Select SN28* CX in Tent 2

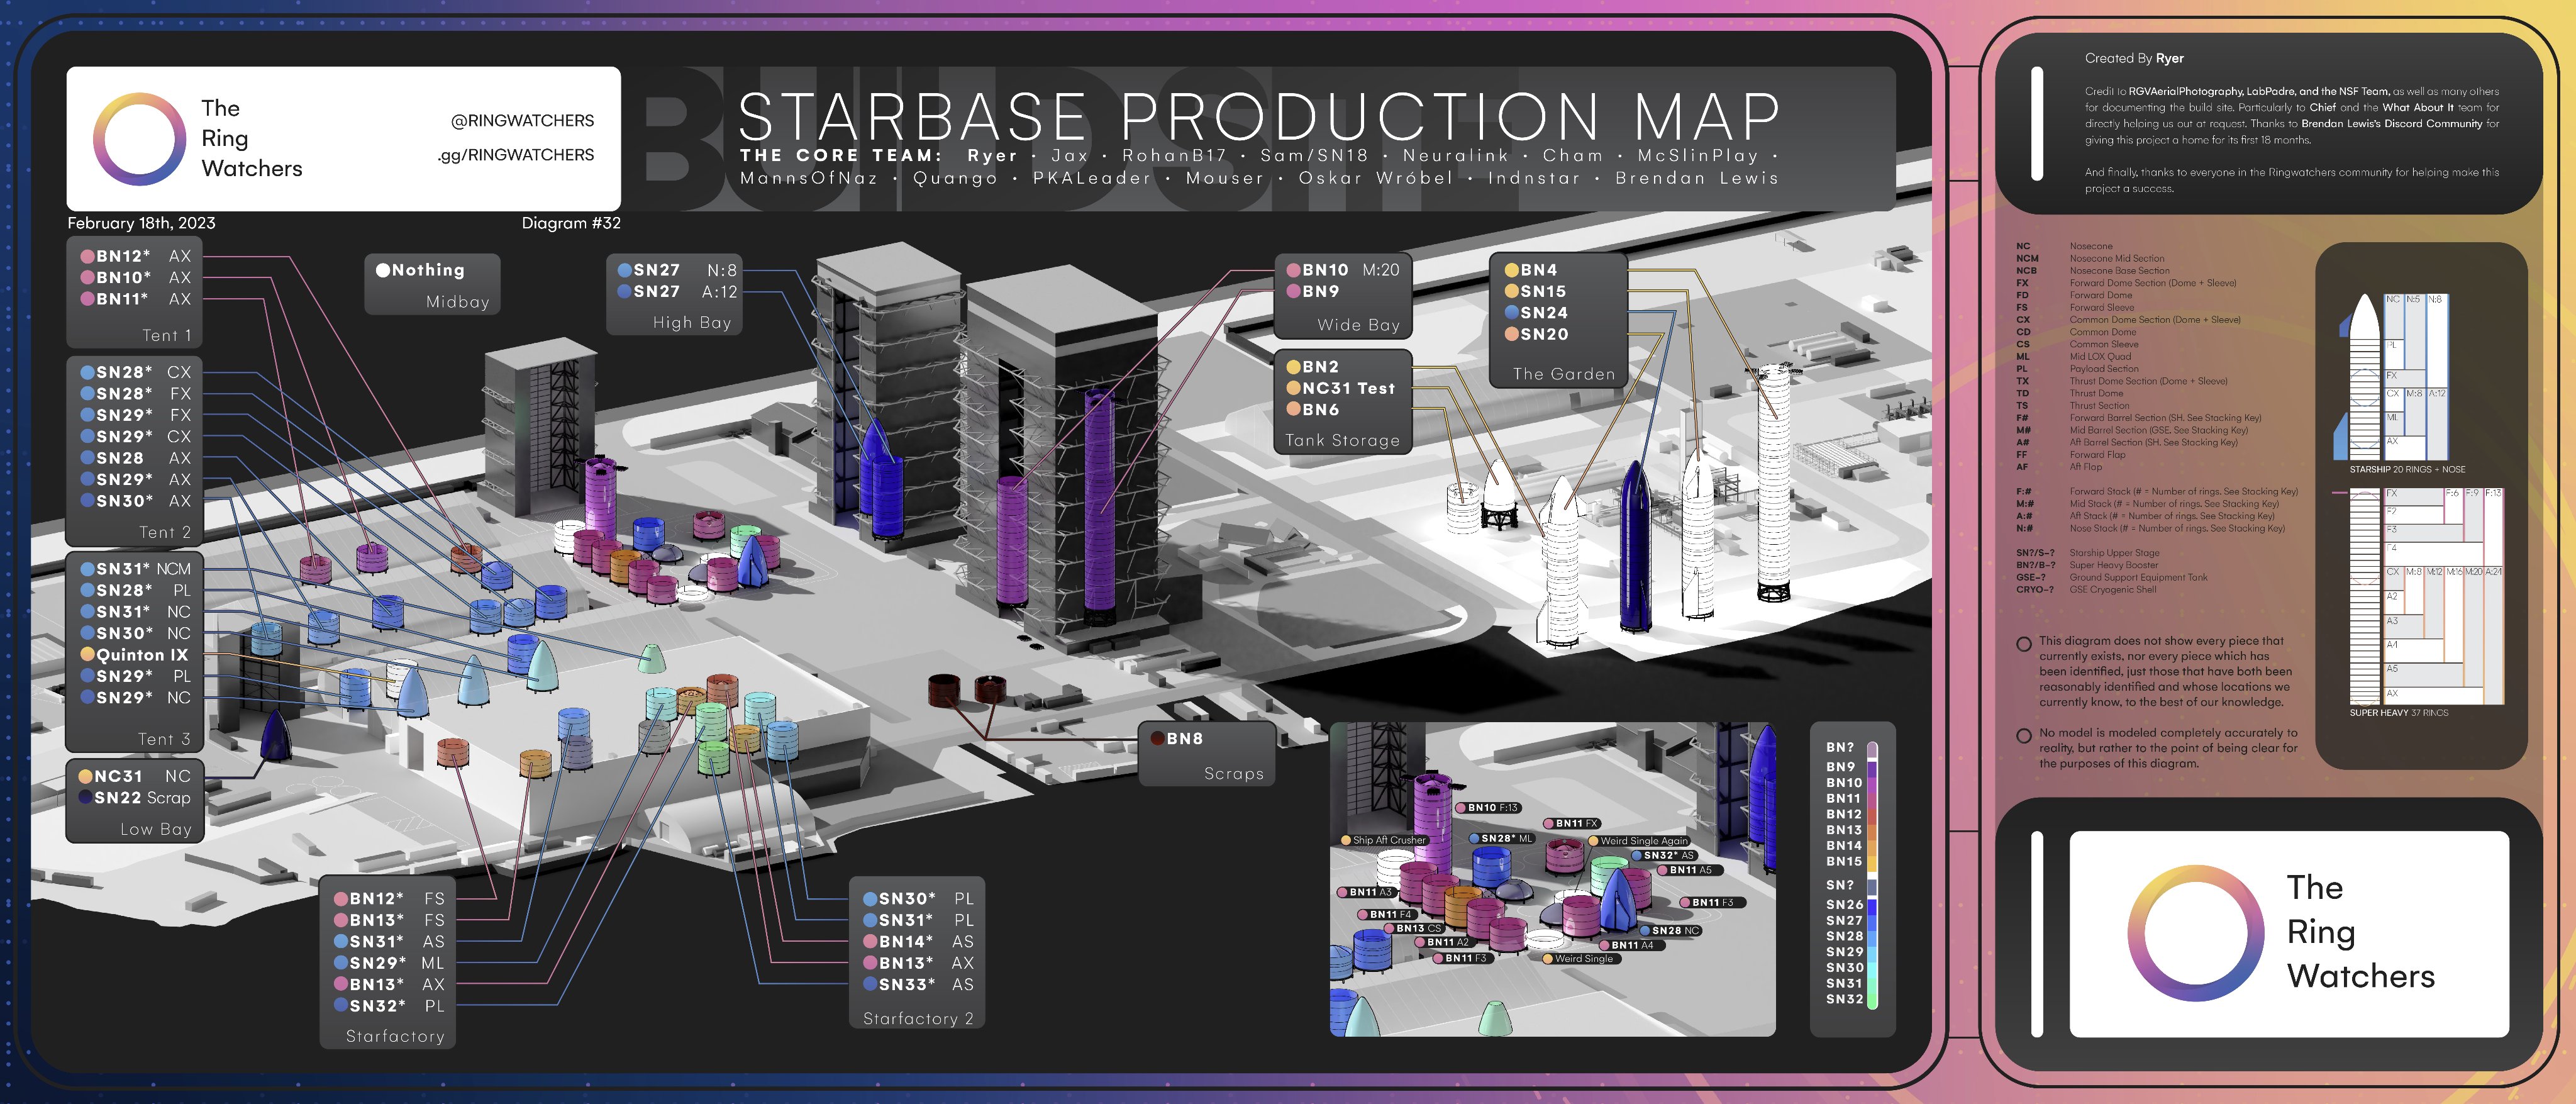point(135,372)
